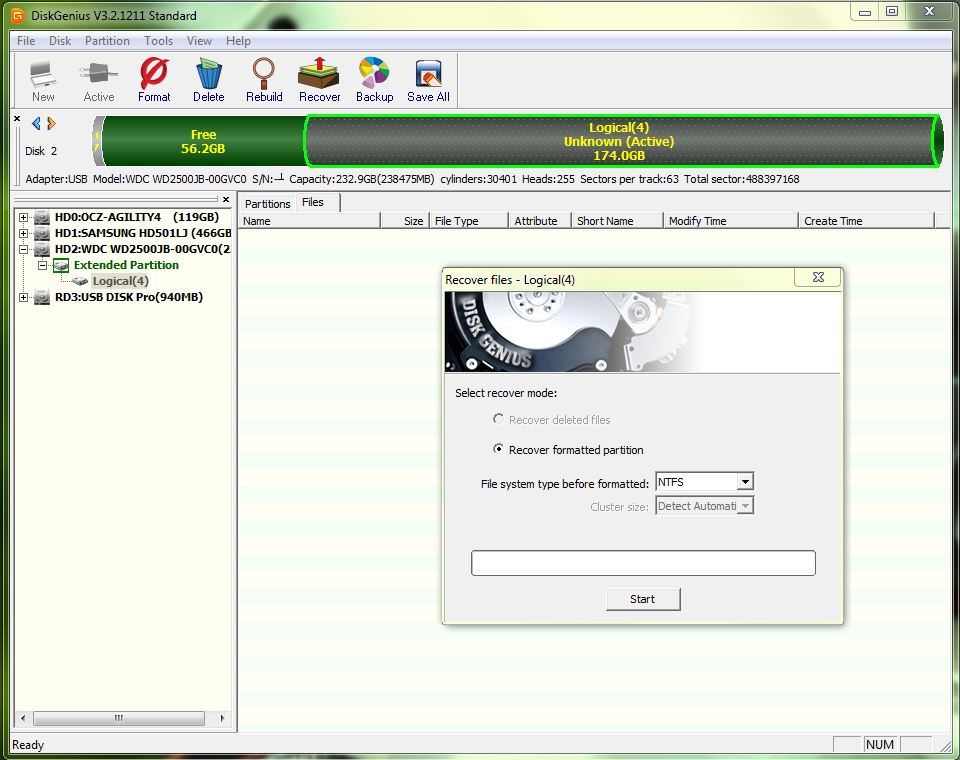Click Start in Recover files dialog

[643, 599]
